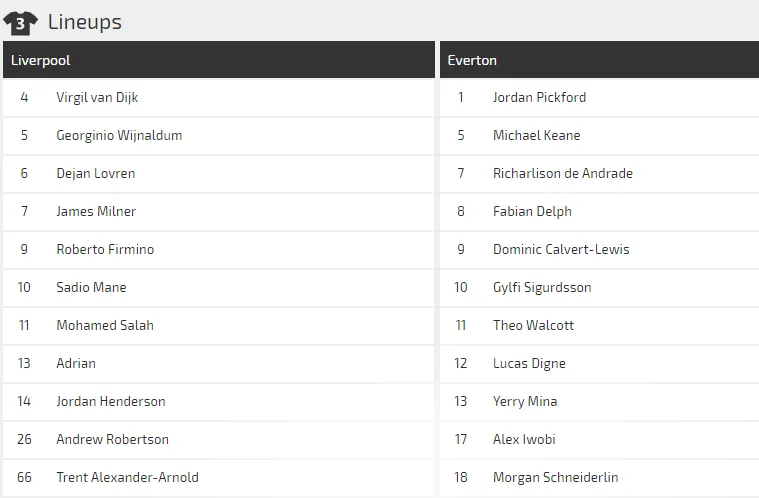The height and width of the screenshot is (498, 759).
Task: Open Michael Keane's player link
Action: click(537, 135)
